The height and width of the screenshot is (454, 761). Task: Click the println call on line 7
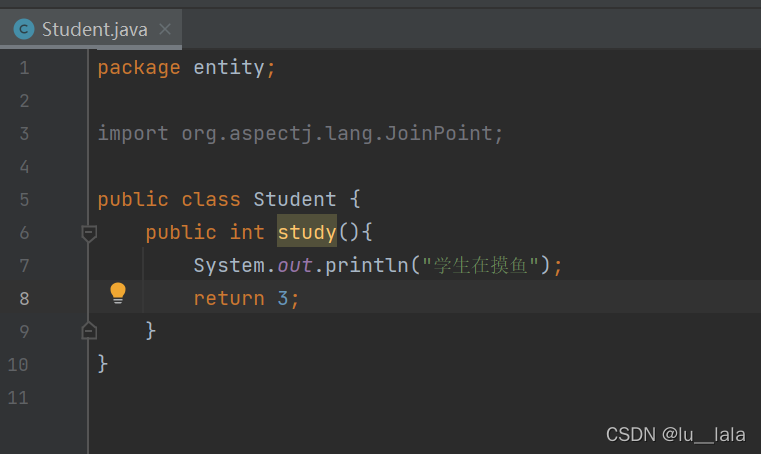click(366, 266)
